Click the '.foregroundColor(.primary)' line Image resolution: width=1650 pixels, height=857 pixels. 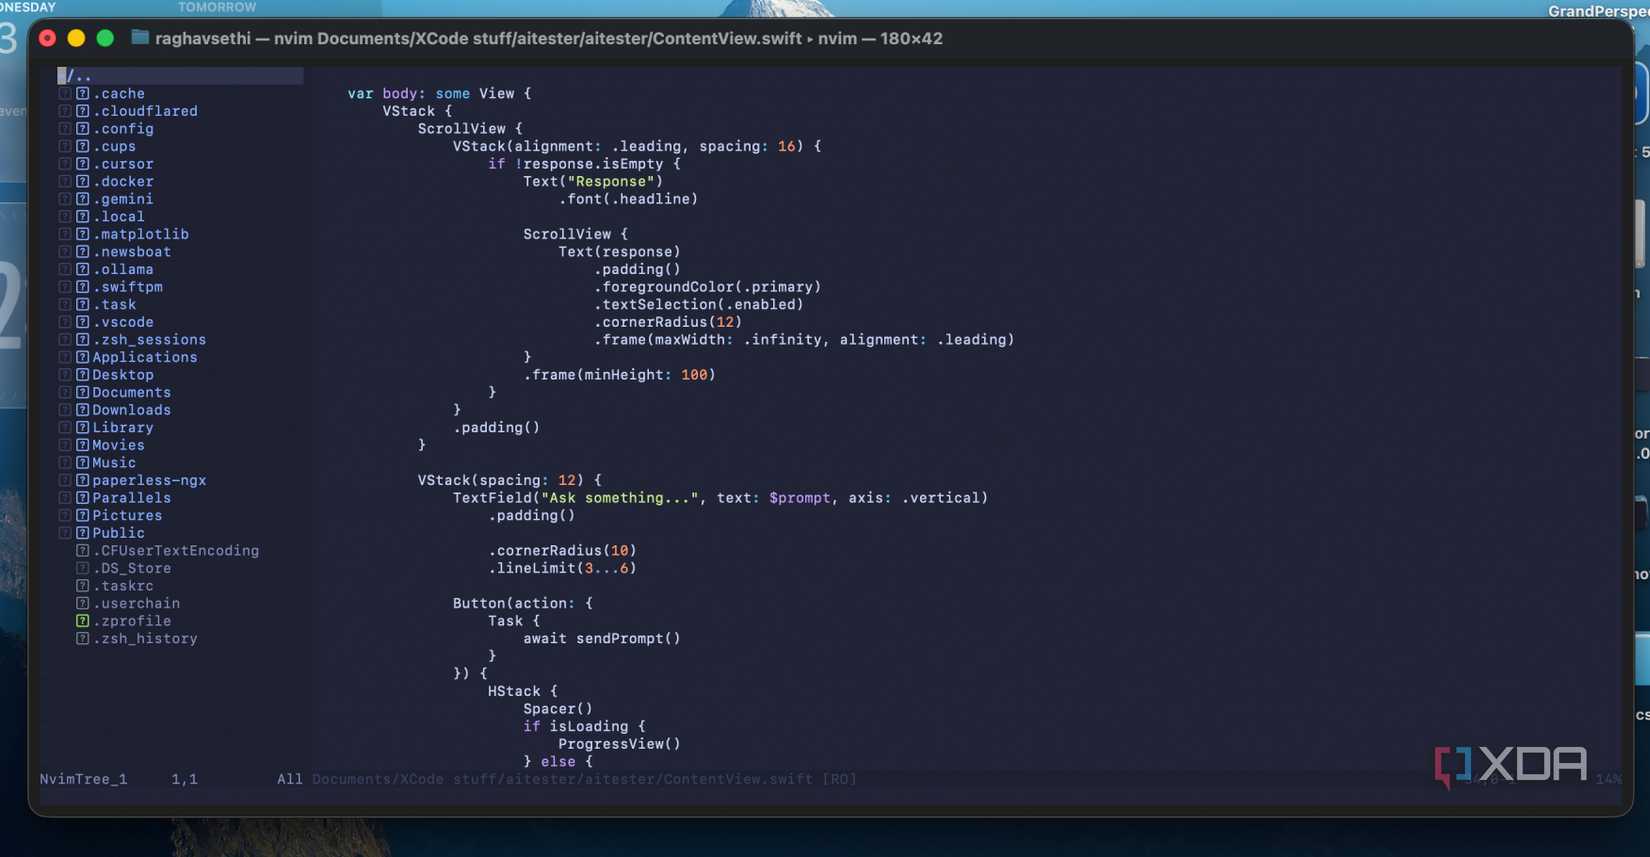[x=707, y=287]
